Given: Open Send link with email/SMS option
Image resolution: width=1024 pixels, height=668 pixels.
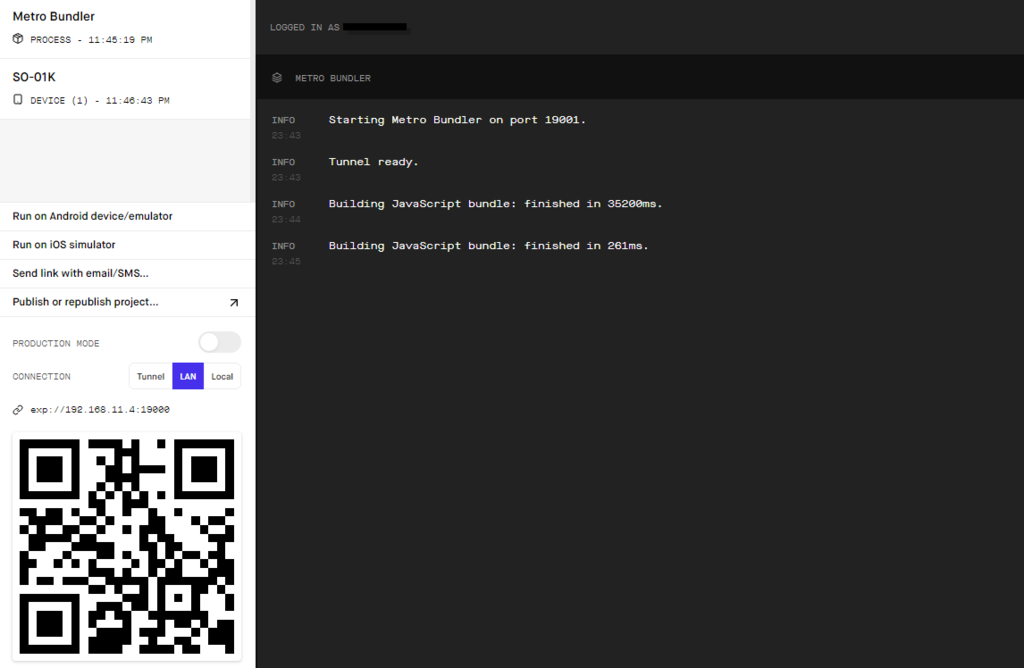Looking at the screenshot, I should pyautogui.click(x=127, y=274).
